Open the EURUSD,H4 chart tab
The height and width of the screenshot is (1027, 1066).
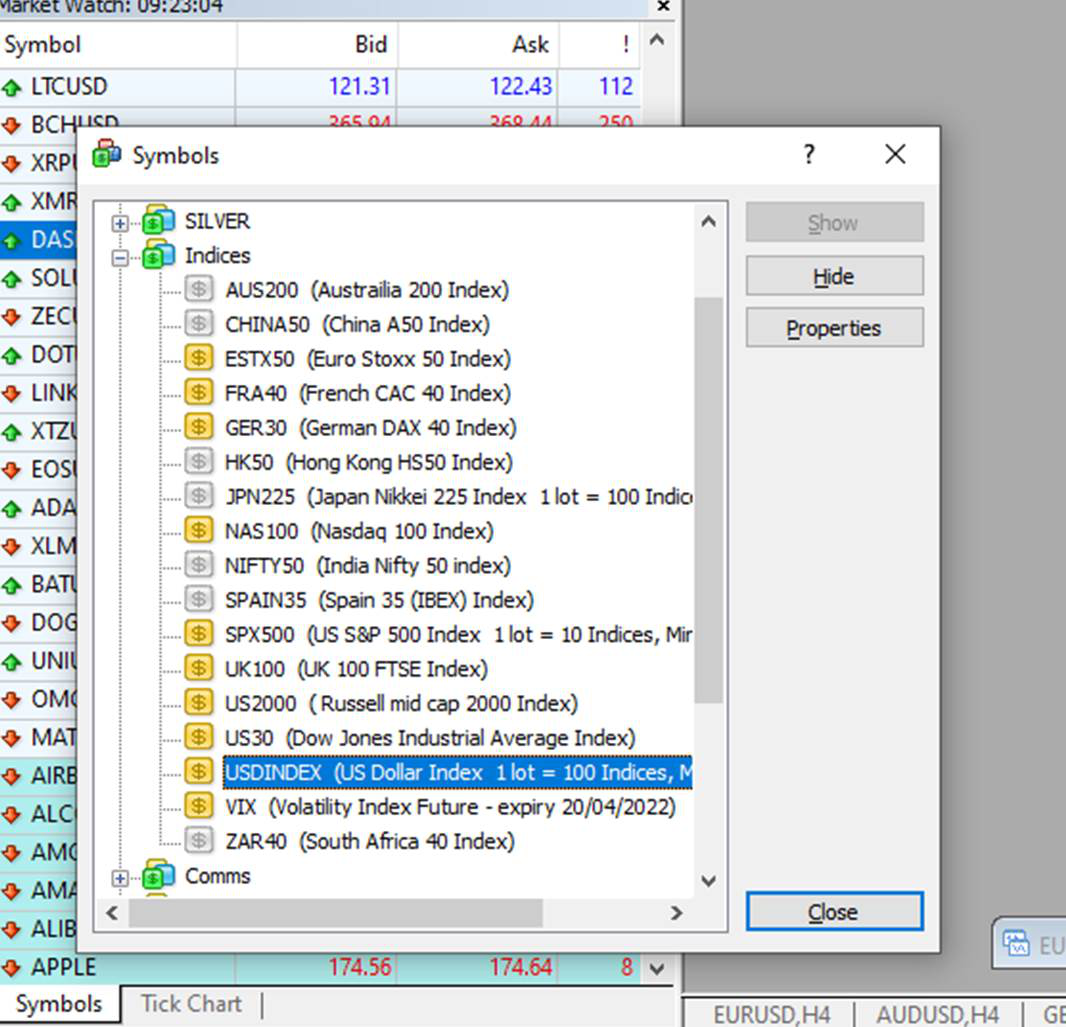pyautogui.click(x=772, y=1014)
